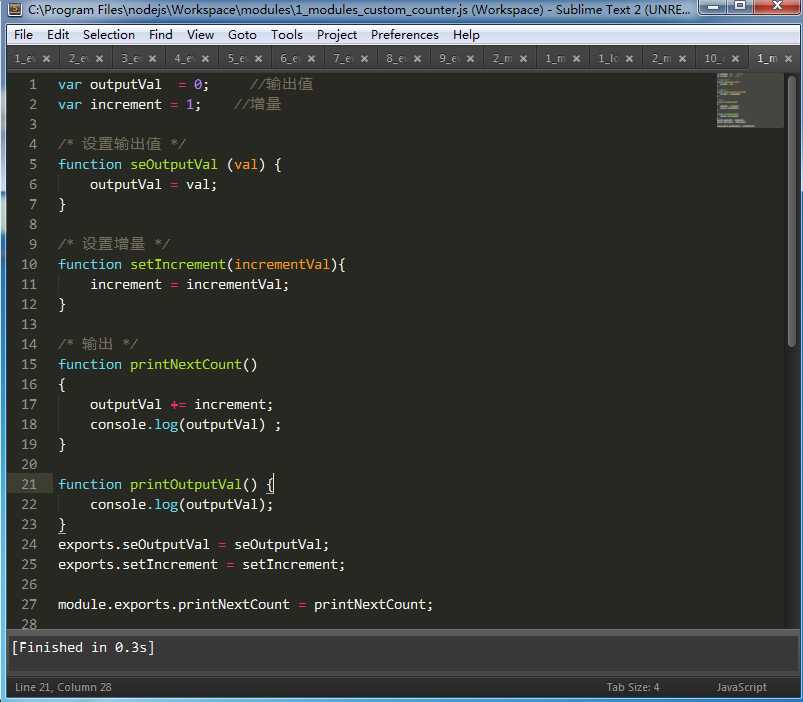Click 'function printNextCount()' declaration
This screenshot has width=803, height=702.
coord(158,365)
